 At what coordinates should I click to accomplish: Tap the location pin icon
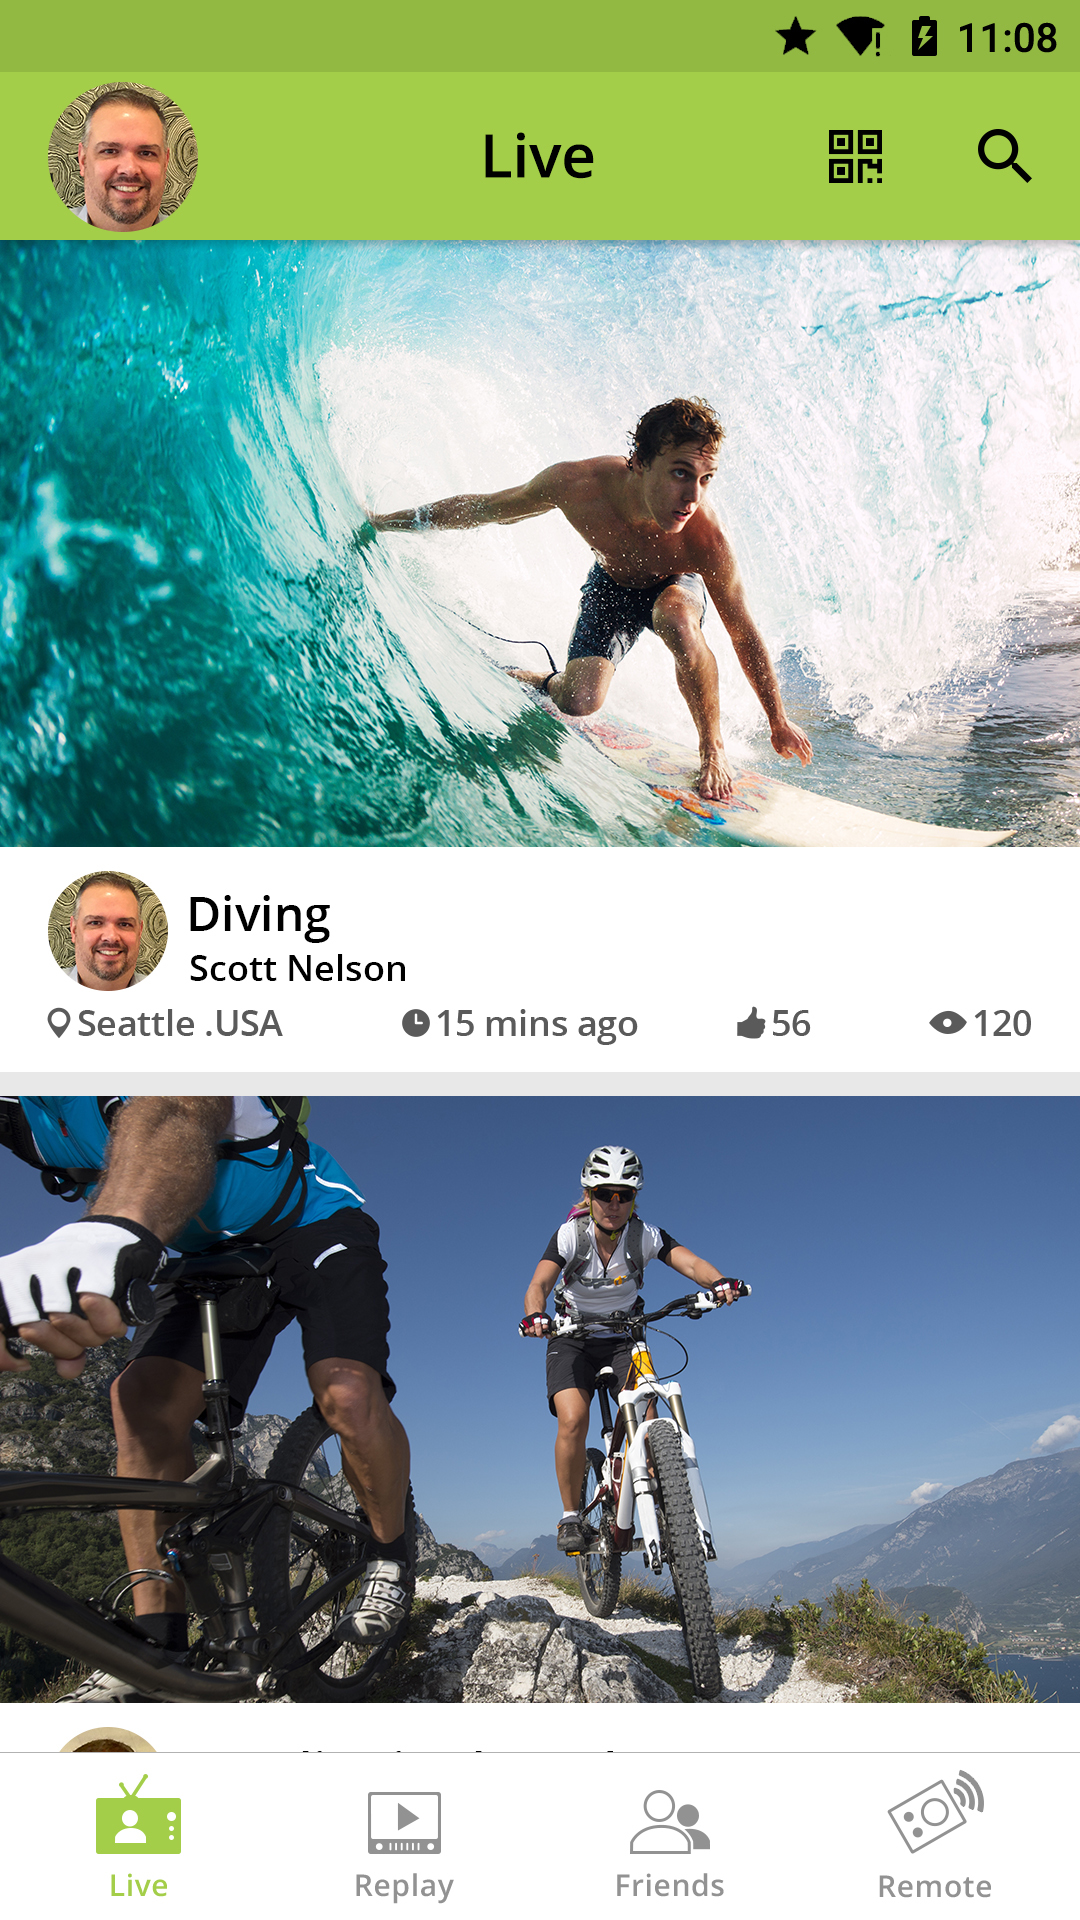pos(59,1023)
